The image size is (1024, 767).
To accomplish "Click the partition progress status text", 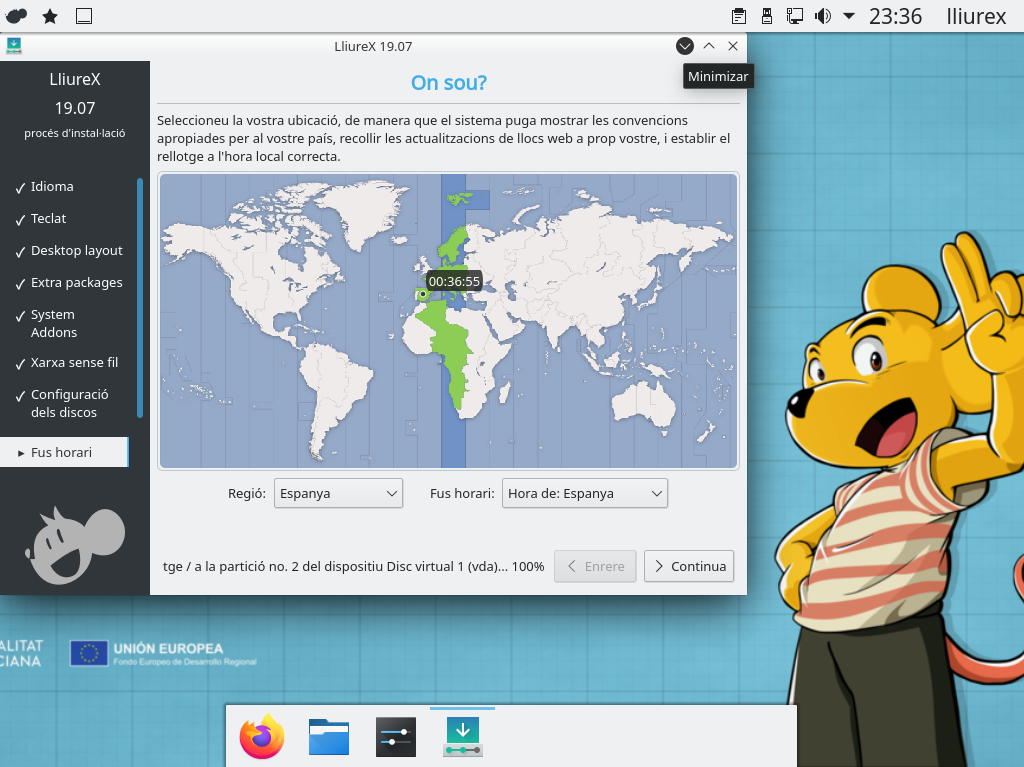I will coord(353,566).
